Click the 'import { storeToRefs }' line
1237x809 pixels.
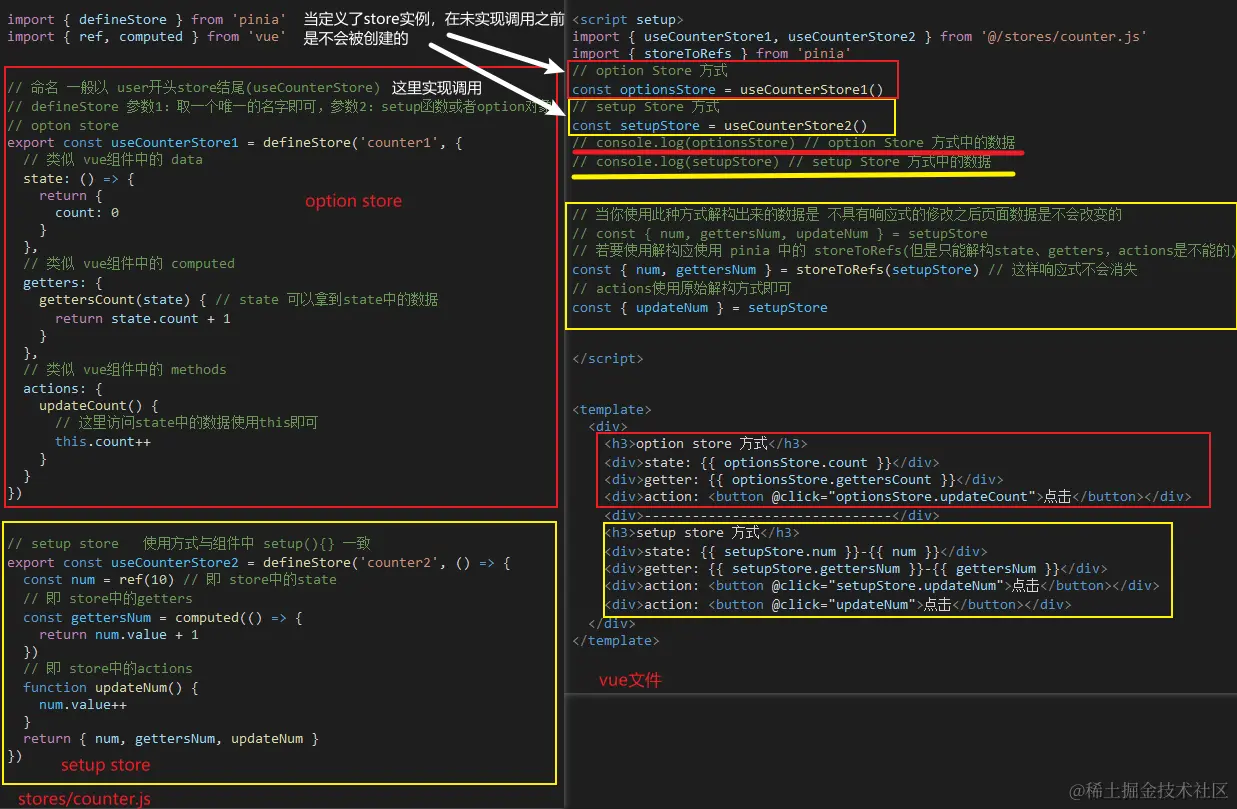tap(711, 54)
